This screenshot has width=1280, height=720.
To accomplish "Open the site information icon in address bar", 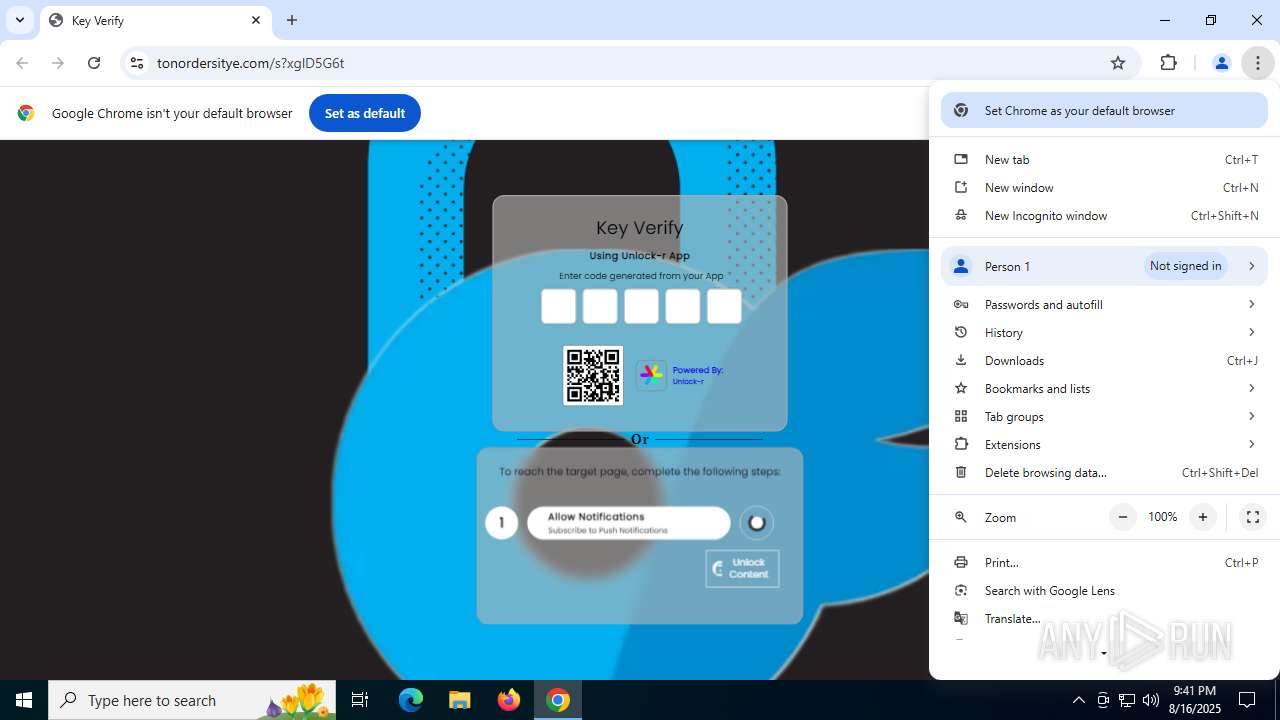I will (x=137, y=63).
